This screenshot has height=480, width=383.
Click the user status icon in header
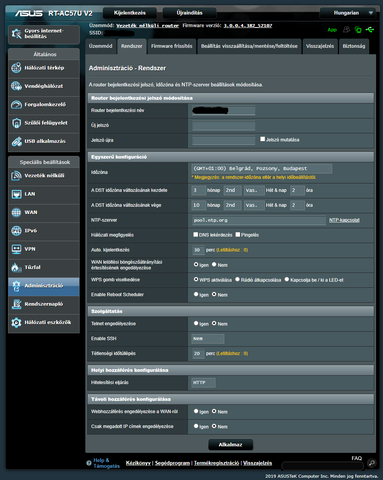[x=346, y=30]
